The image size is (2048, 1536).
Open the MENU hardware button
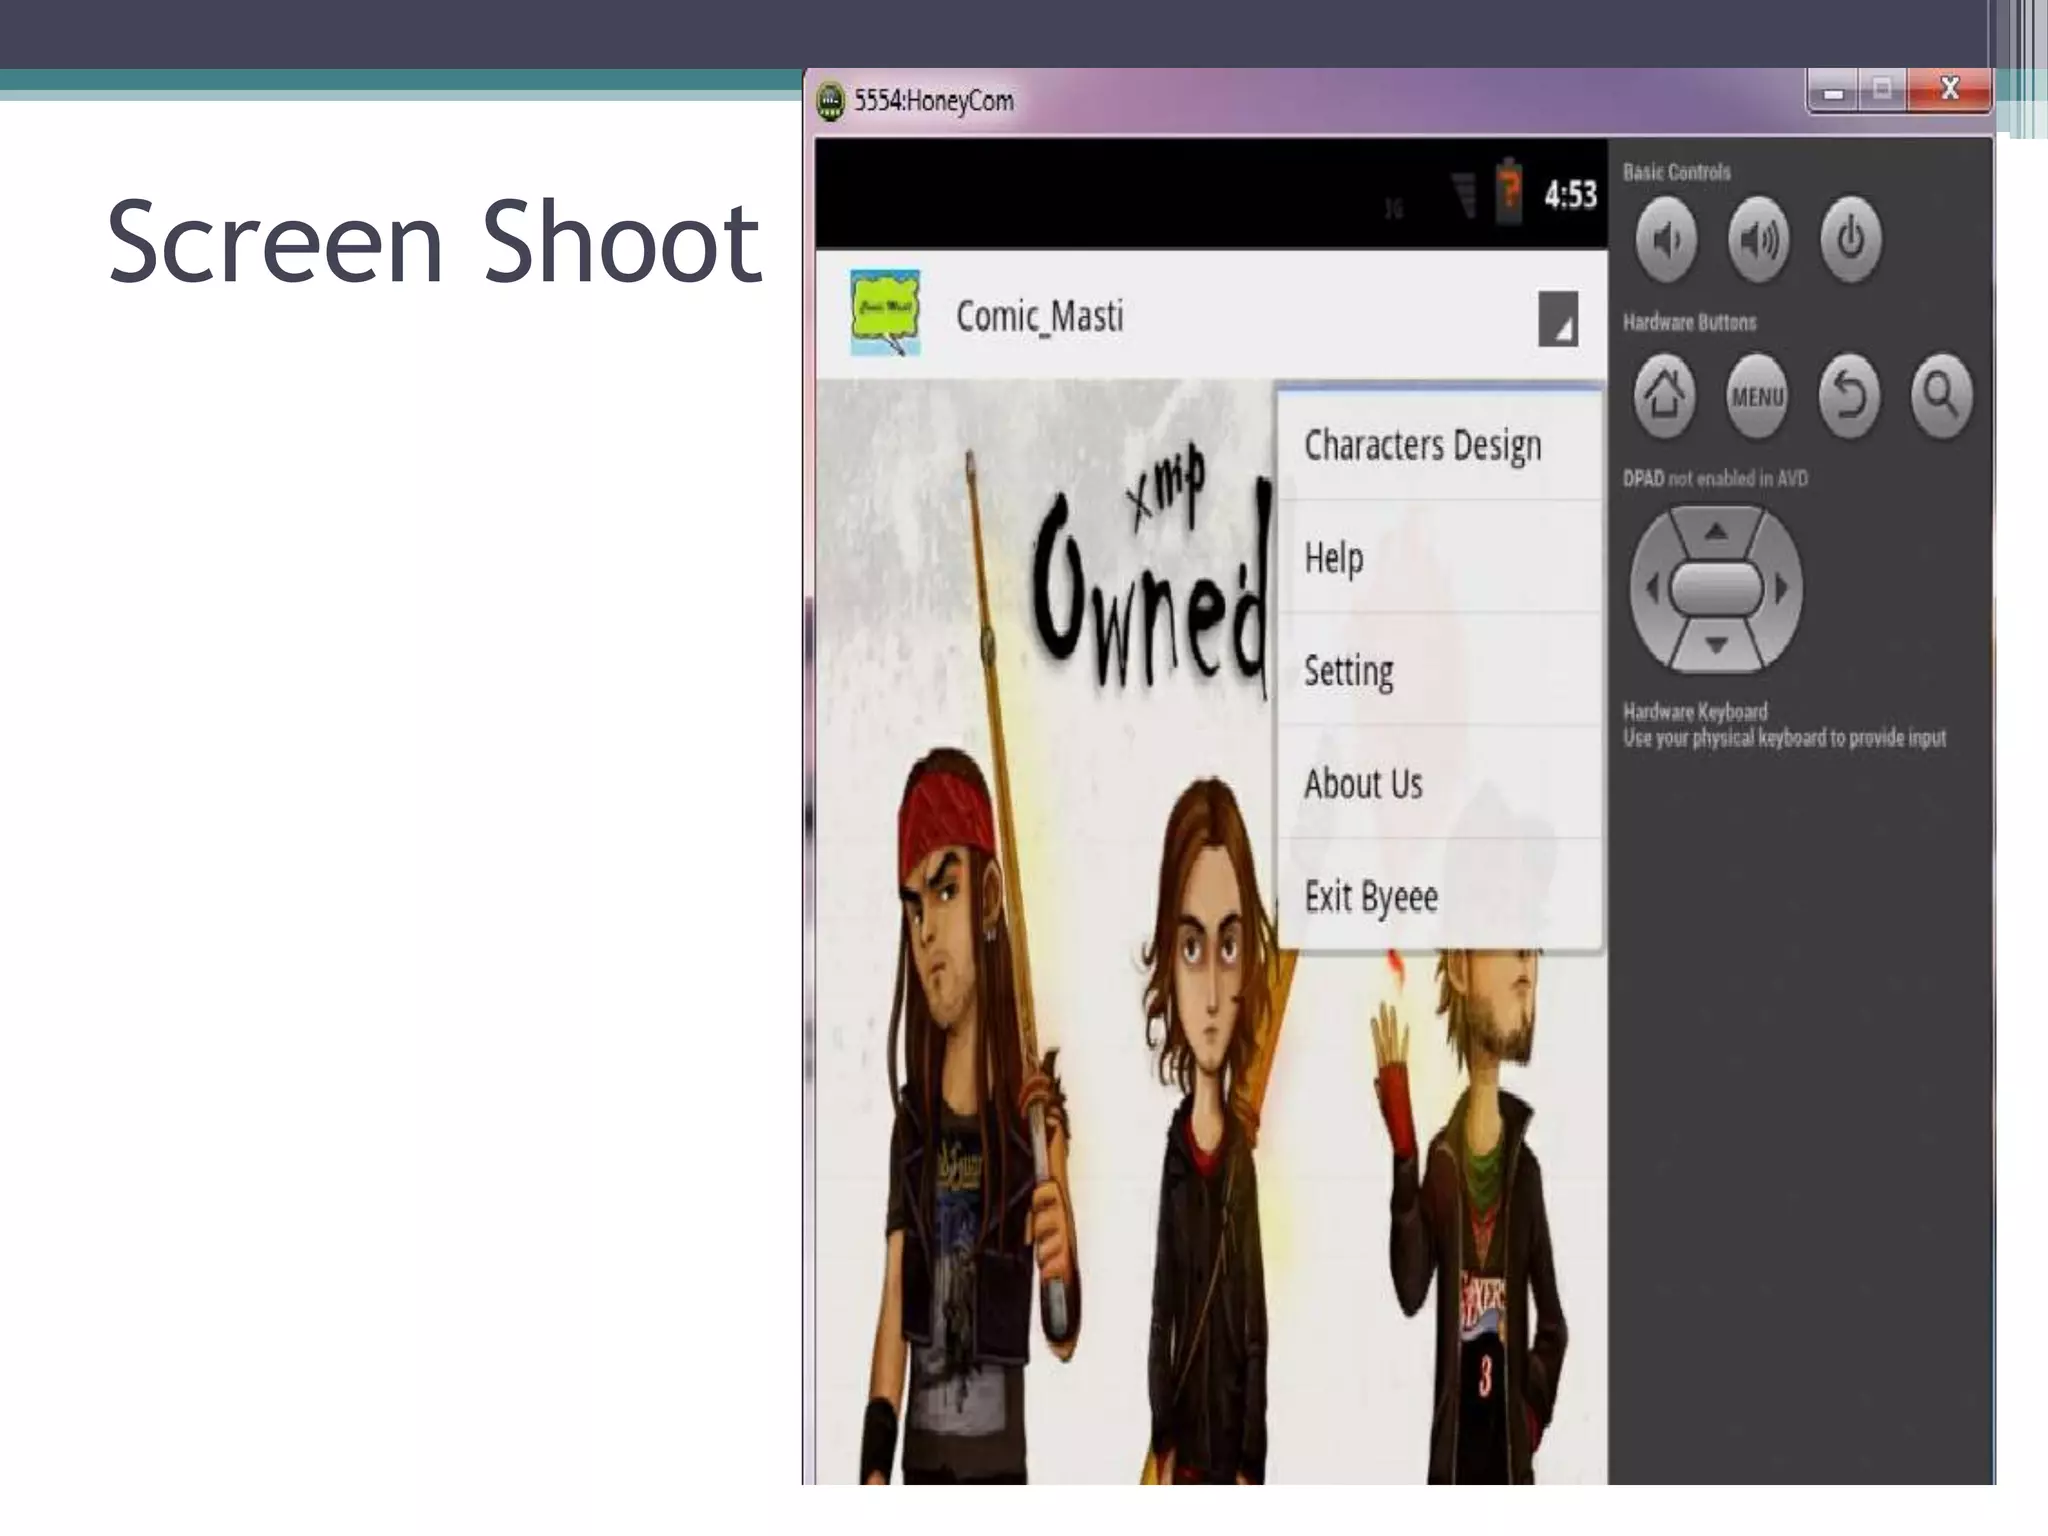point(1757,396)
